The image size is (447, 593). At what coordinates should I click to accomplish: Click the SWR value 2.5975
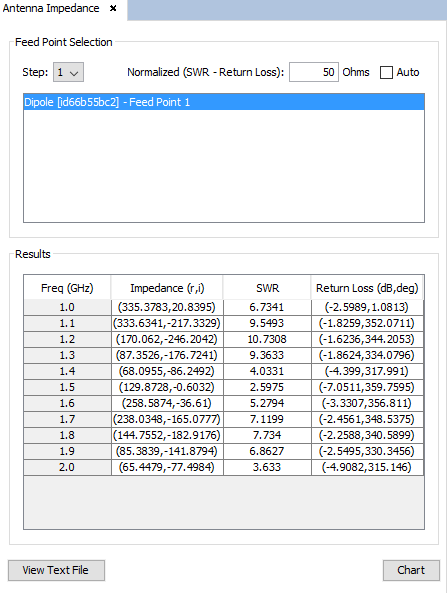(x=267, y=387)
